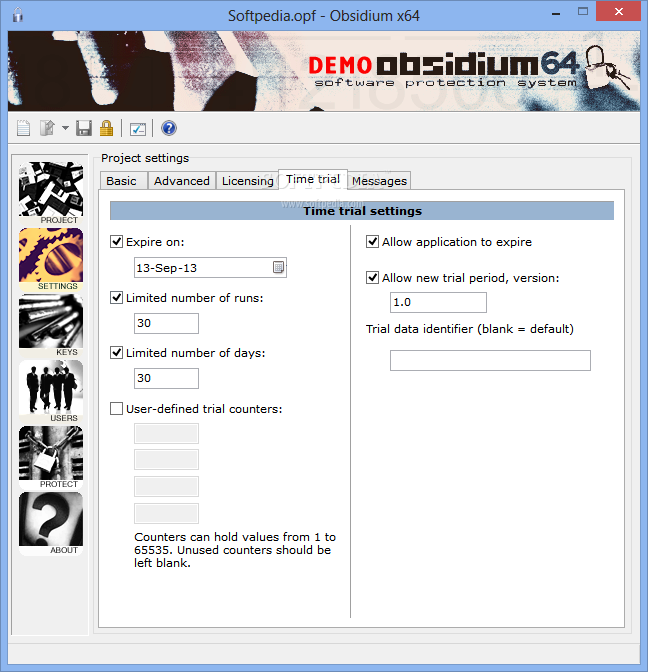Open the expiry date calendar picker
Image resolution: width=648 pixels, height=672 pixels.
click(x=279, y=267)
